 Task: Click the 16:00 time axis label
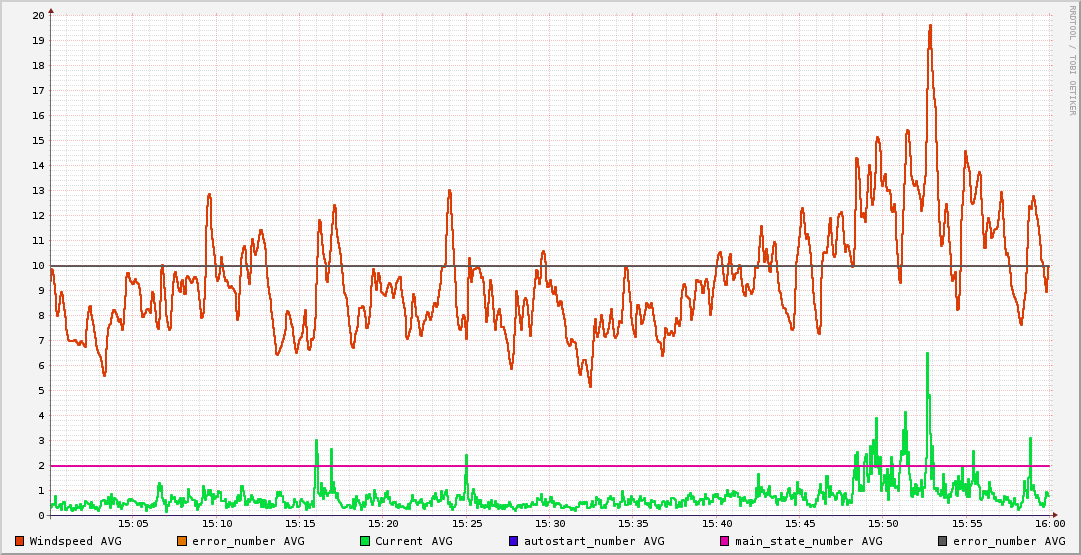tap(1049, 524)
